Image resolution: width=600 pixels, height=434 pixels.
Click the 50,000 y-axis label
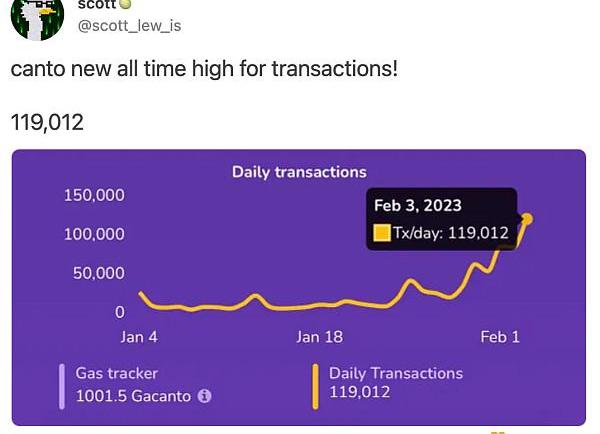point(99,273)
